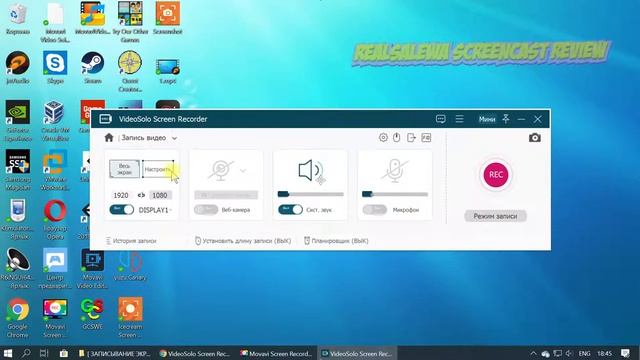This screenshot has width=640, height=360.
Task: Open Steam desktop shortcut
Action: pyautogui.click(x=93, y=67)
